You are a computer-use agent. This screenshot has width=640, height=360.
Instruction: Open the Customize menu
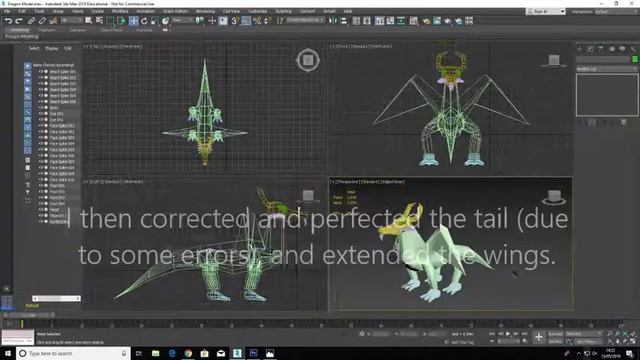click(x=258, y=11)
